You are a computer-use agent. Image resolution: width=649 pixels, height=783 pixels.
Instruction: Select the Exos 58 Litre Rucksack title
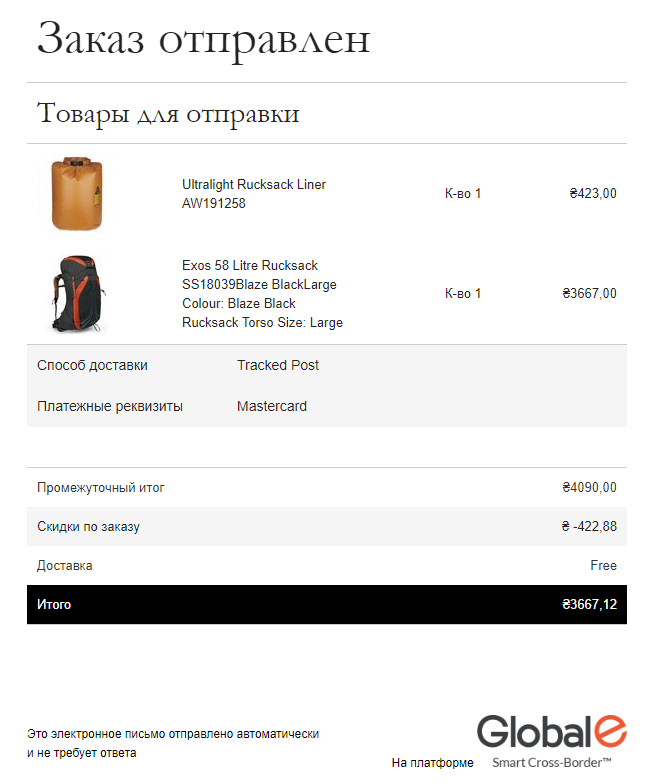pyautogui.click(x=250, y=265)
